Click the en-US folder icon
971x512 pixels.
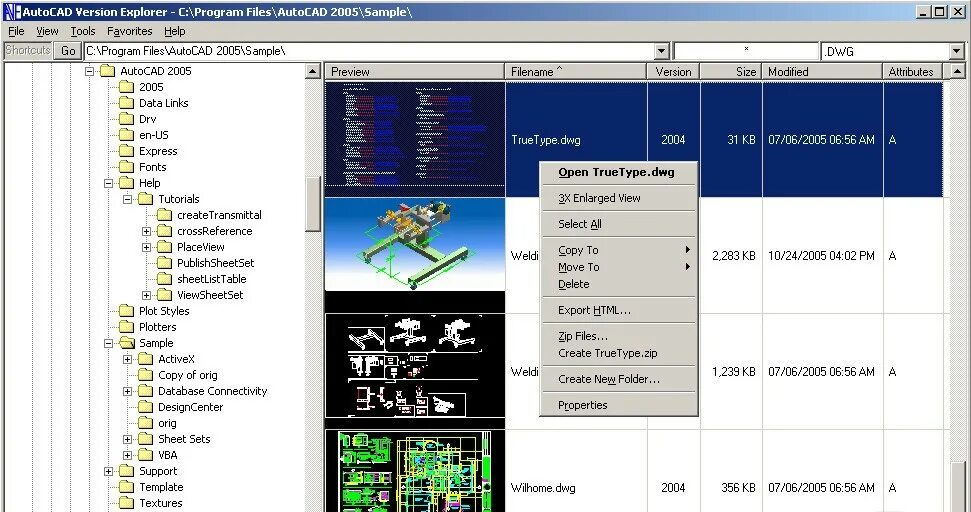[126, 135]
